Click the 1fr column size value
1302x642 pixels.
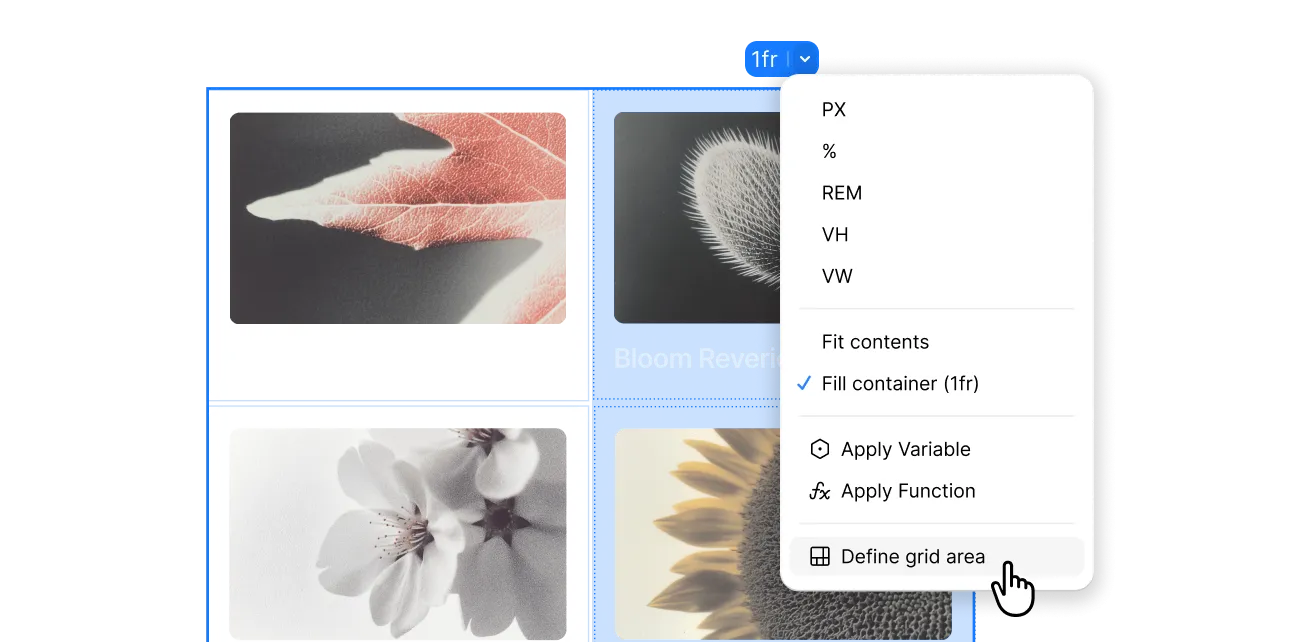point(765,59)
